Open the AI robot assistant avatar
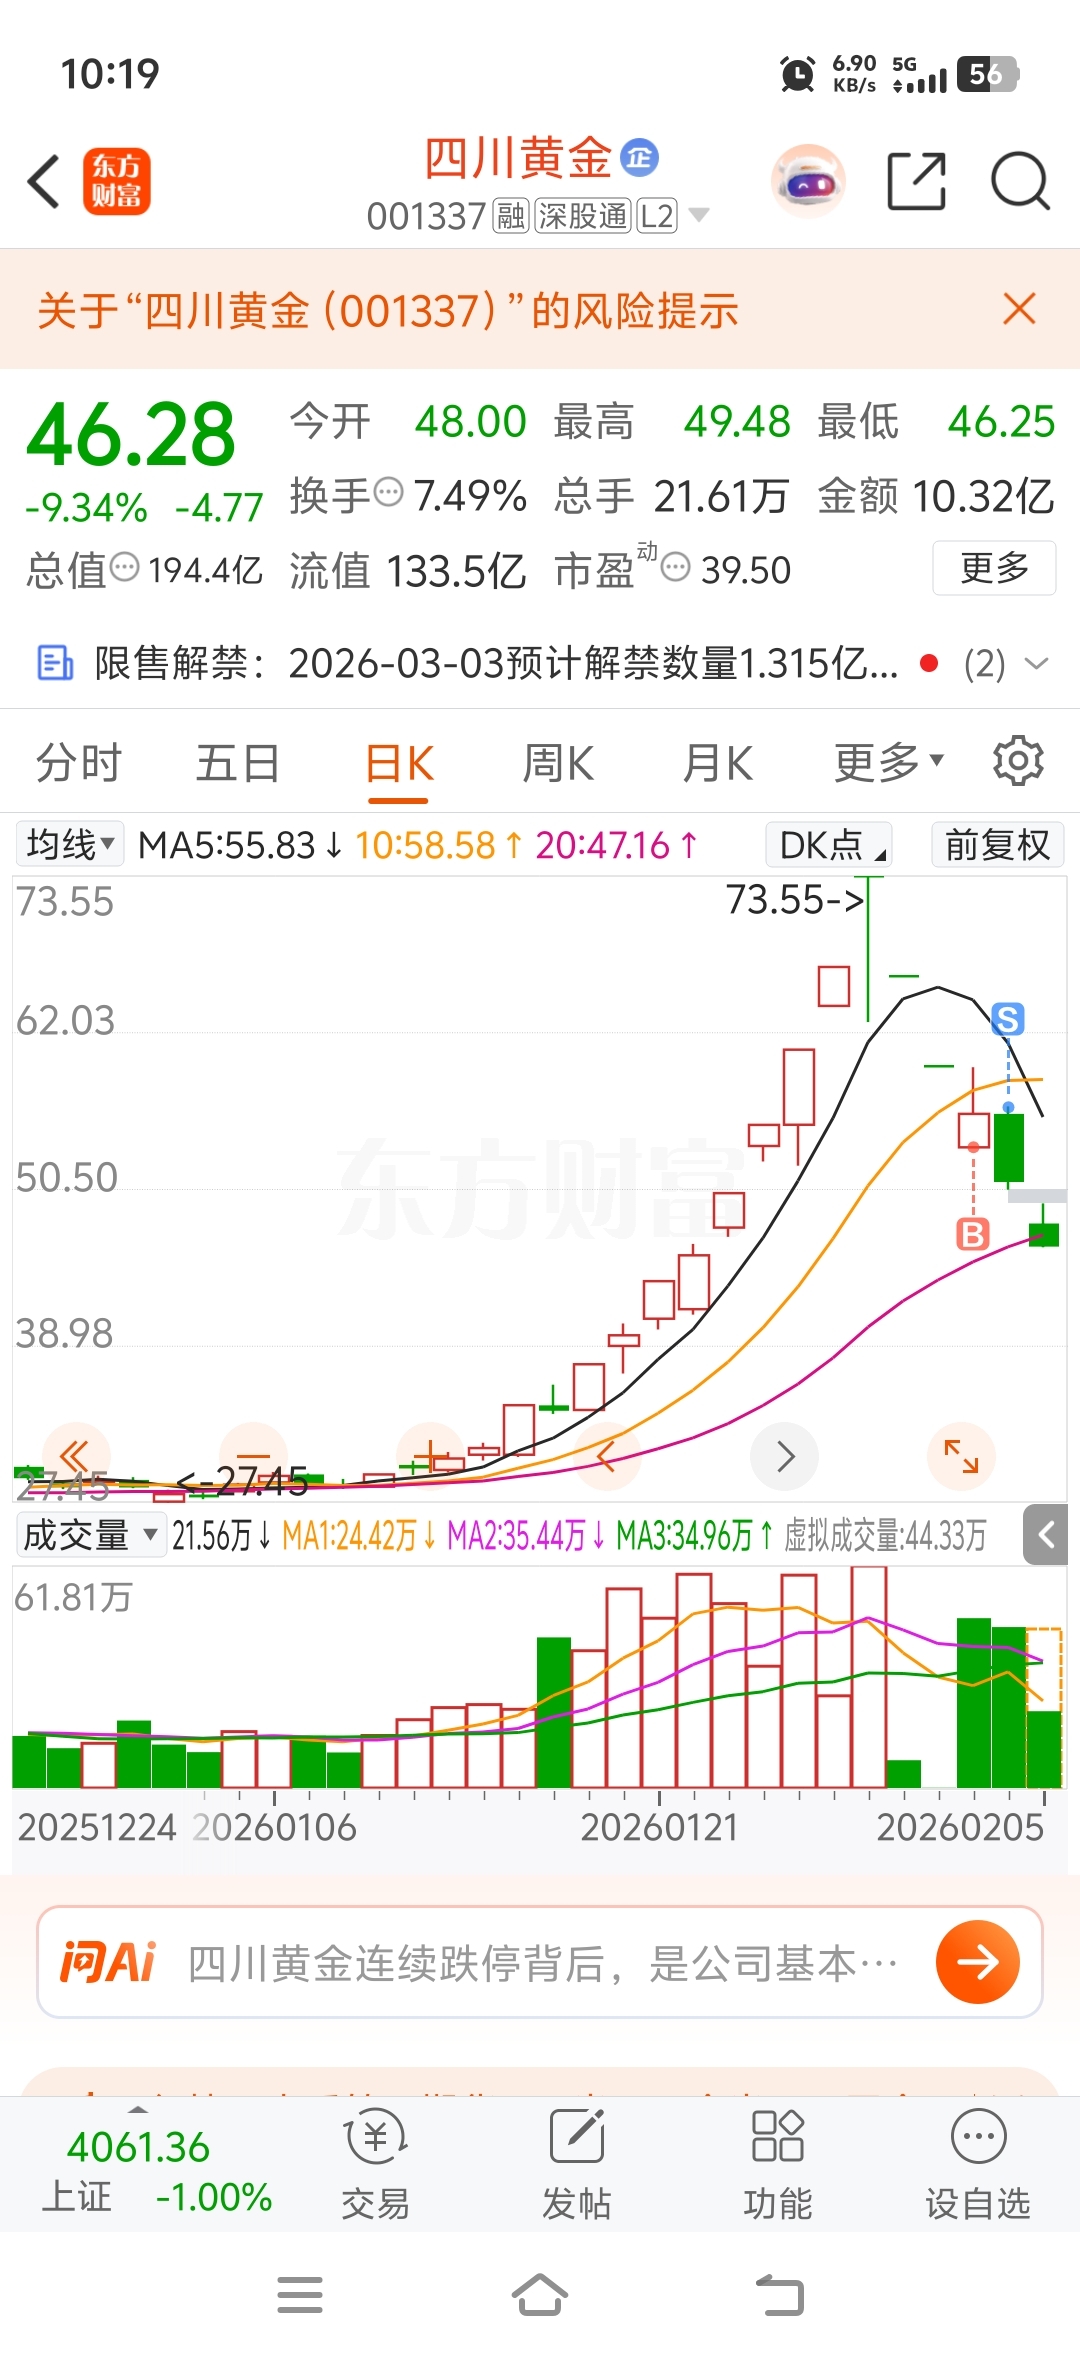Viewport: 1080px width, 2358px height. click(x=808, y=181)
